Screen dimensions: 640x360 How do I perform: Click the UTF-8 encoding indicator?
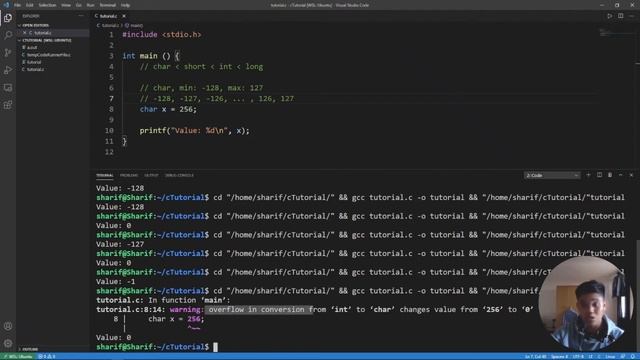click(578, 356)
